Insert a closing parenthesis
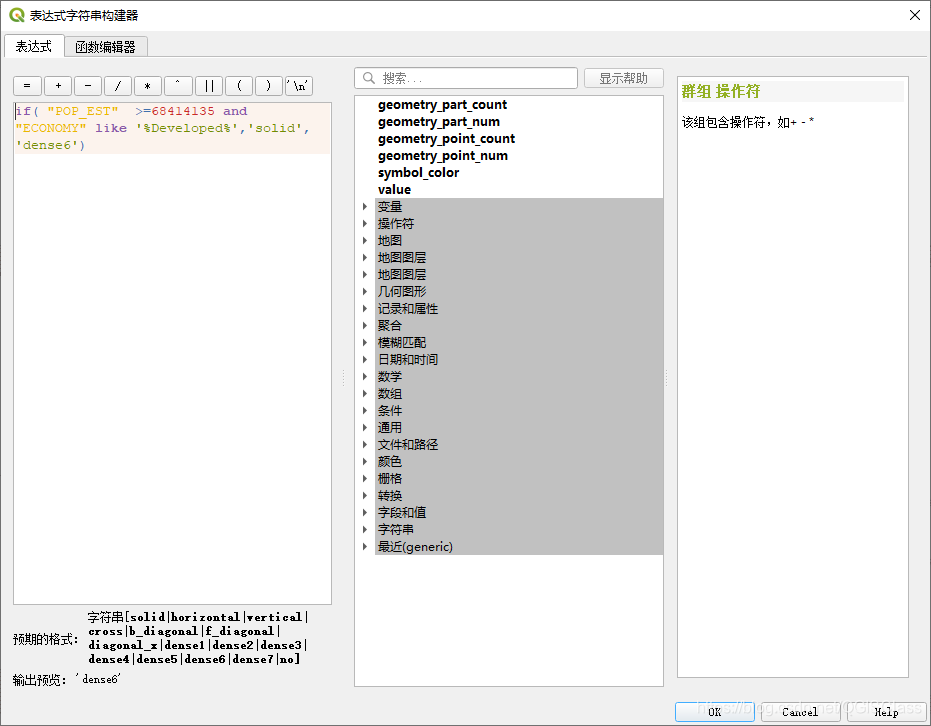Image resolution: width=931 pixels, height=726 pixels. 269,86
